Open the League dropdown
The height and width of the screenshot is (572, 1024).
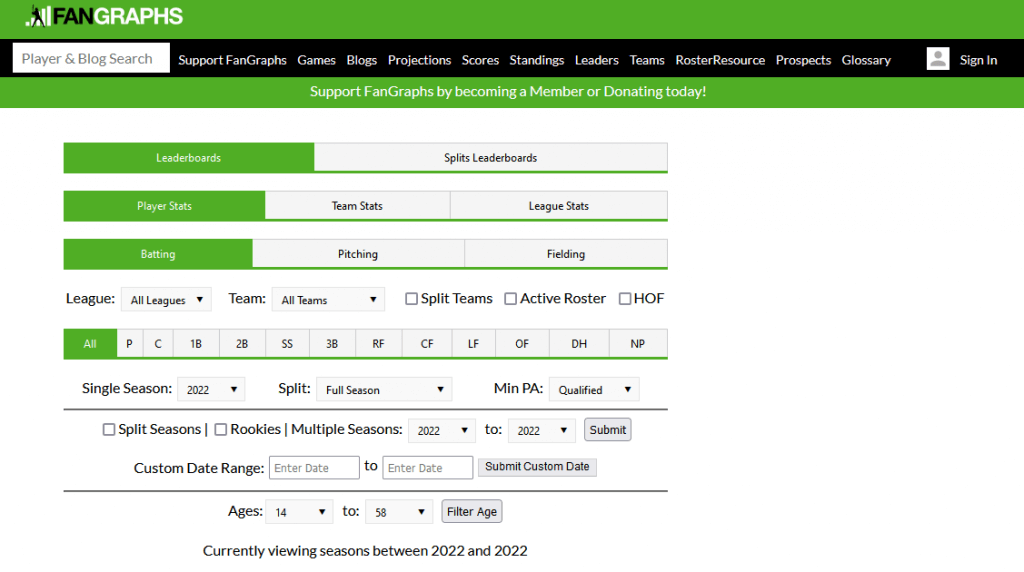(166, 300)
